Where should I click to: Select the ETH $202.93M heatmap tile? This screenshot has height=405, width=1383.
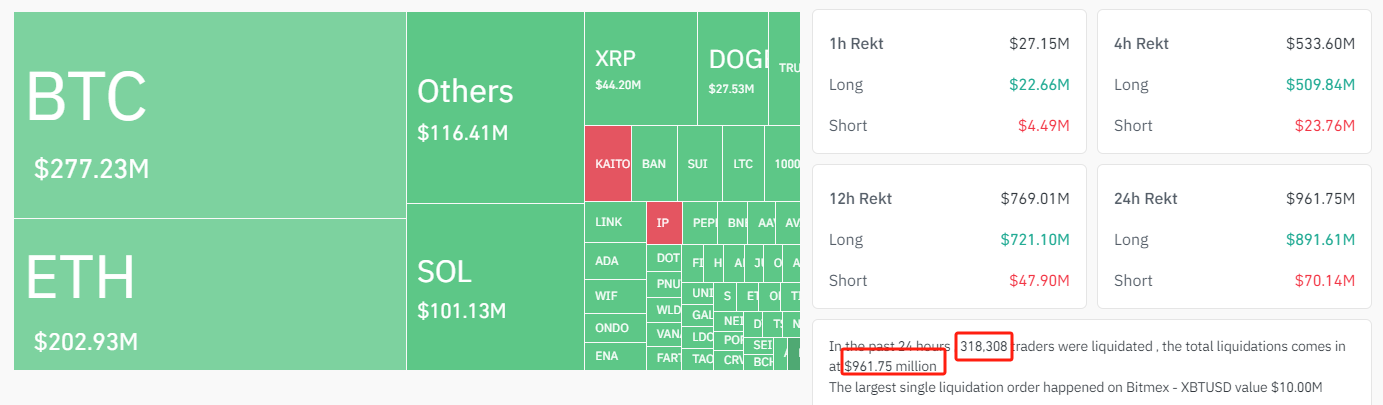pyautogui.click(x=210, y=294)
